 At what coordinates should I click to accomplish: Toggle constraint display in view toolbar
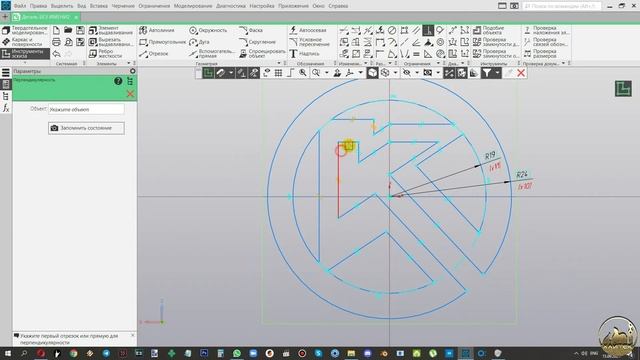[449, 73]
